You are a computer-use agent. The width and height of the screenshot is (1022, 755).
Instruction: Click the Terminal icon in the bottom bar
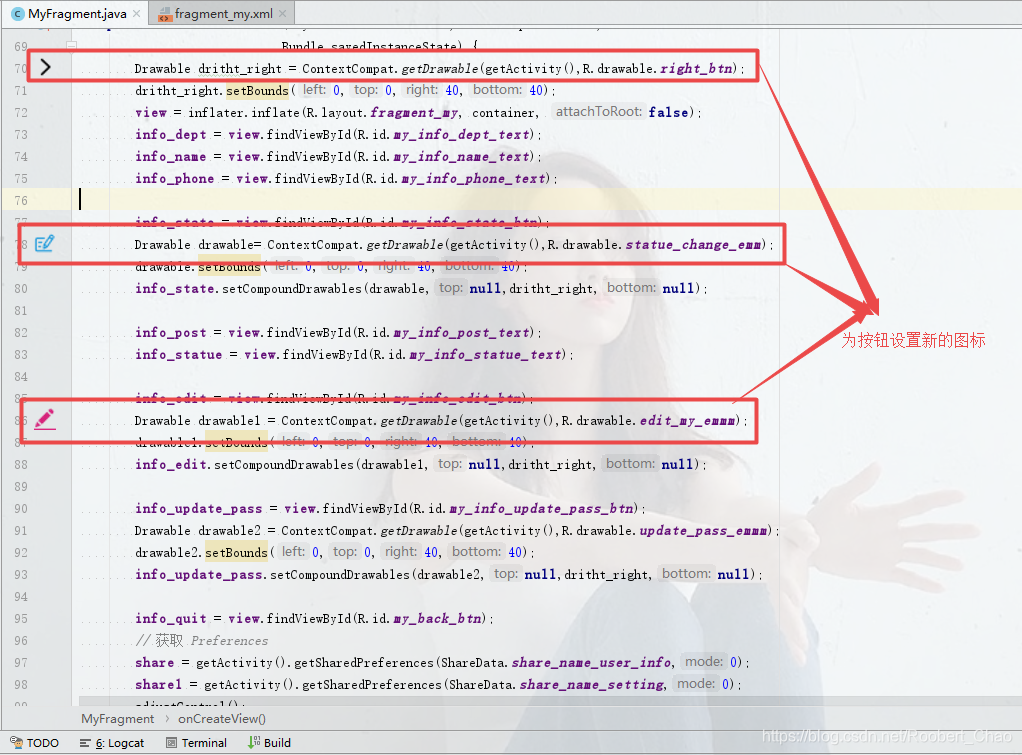[x=171, y=743]
